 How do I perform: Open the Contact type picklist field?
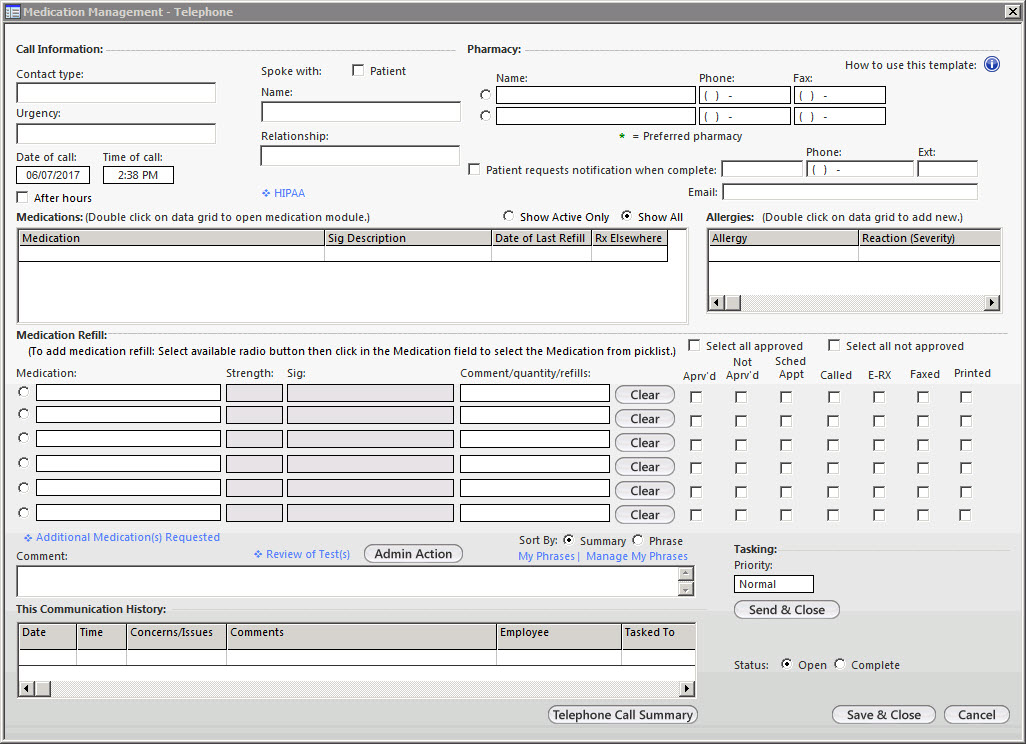click(x=116, y=93)
